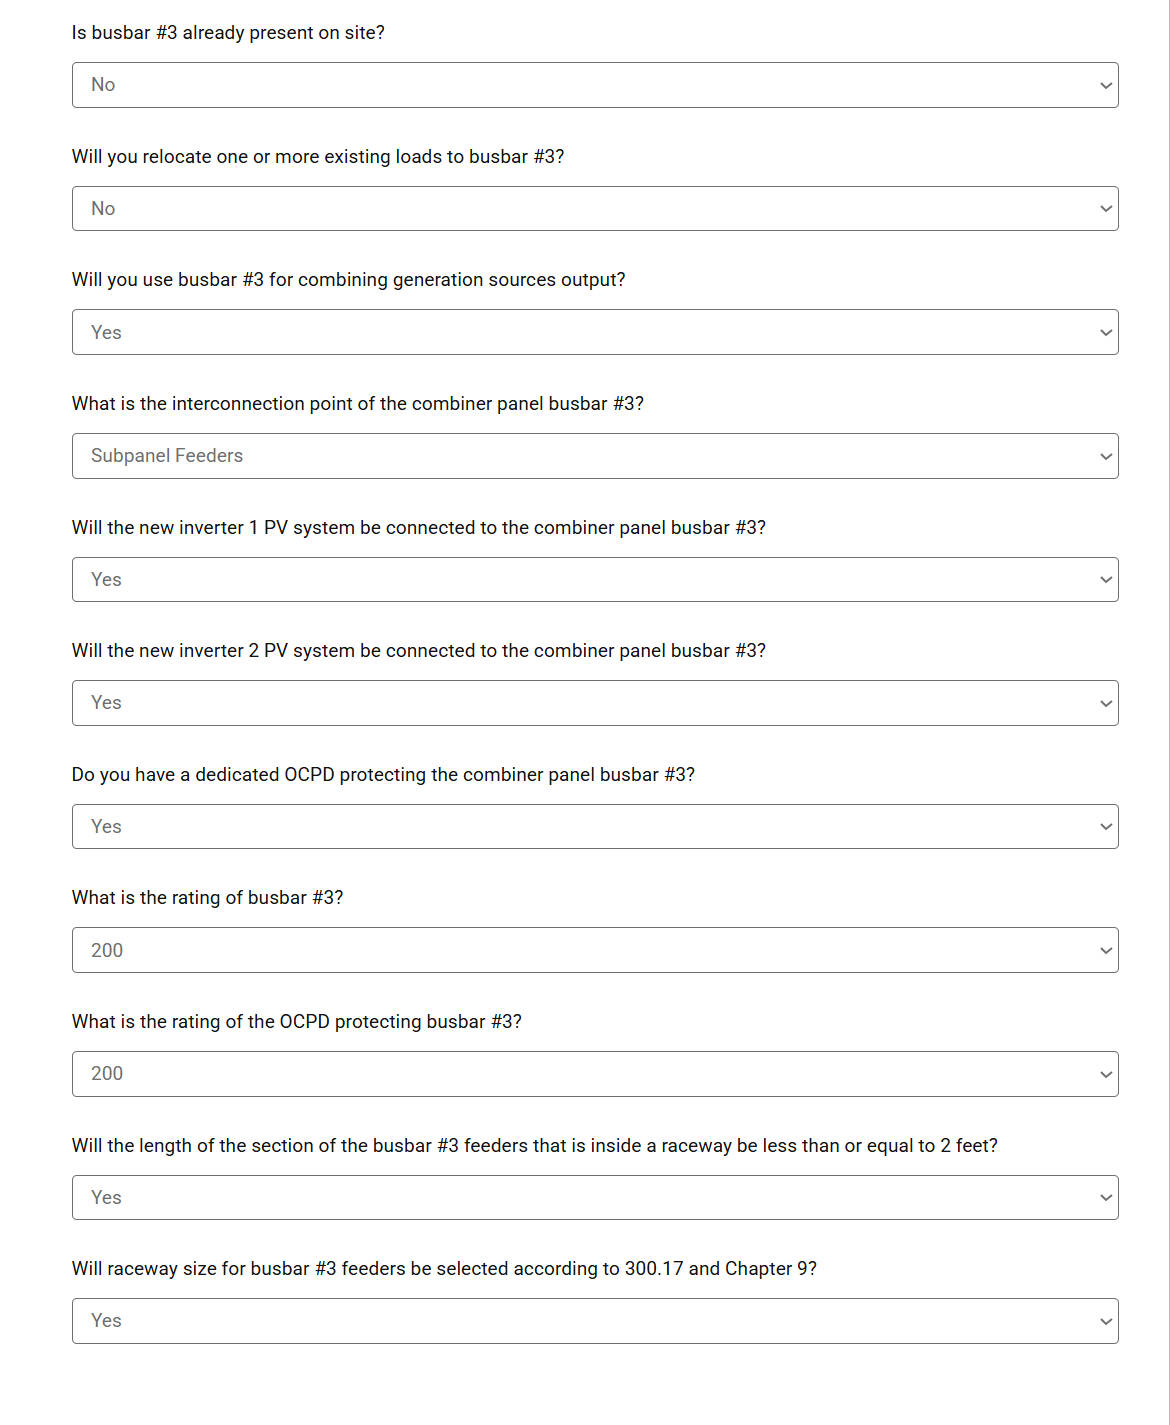1170x1425 pixels.
Task: Click the page's vertical scrollbar on right edge
Action: (1167, 712)
